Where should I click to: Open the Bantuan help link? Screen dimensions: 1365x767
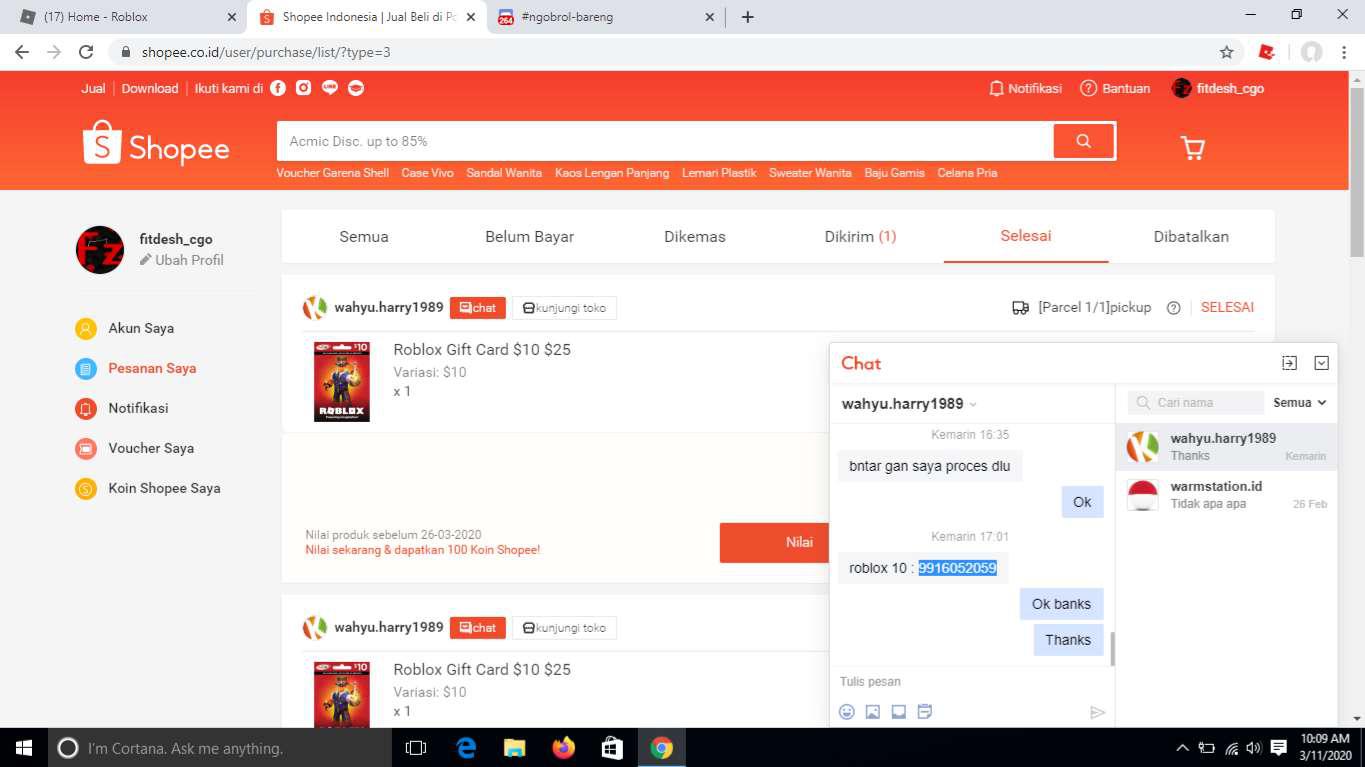[1115, 88]
